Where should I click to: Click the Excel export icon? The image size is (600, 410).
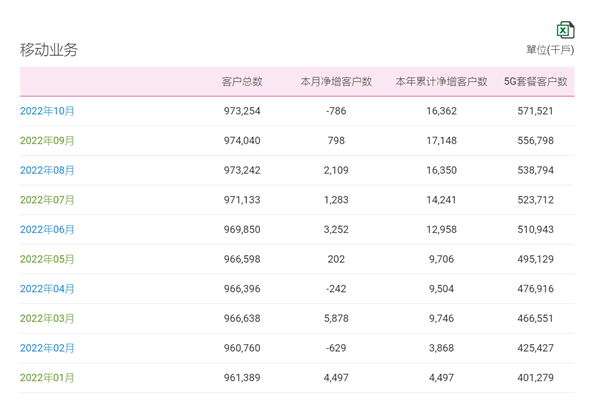point(566,30)
